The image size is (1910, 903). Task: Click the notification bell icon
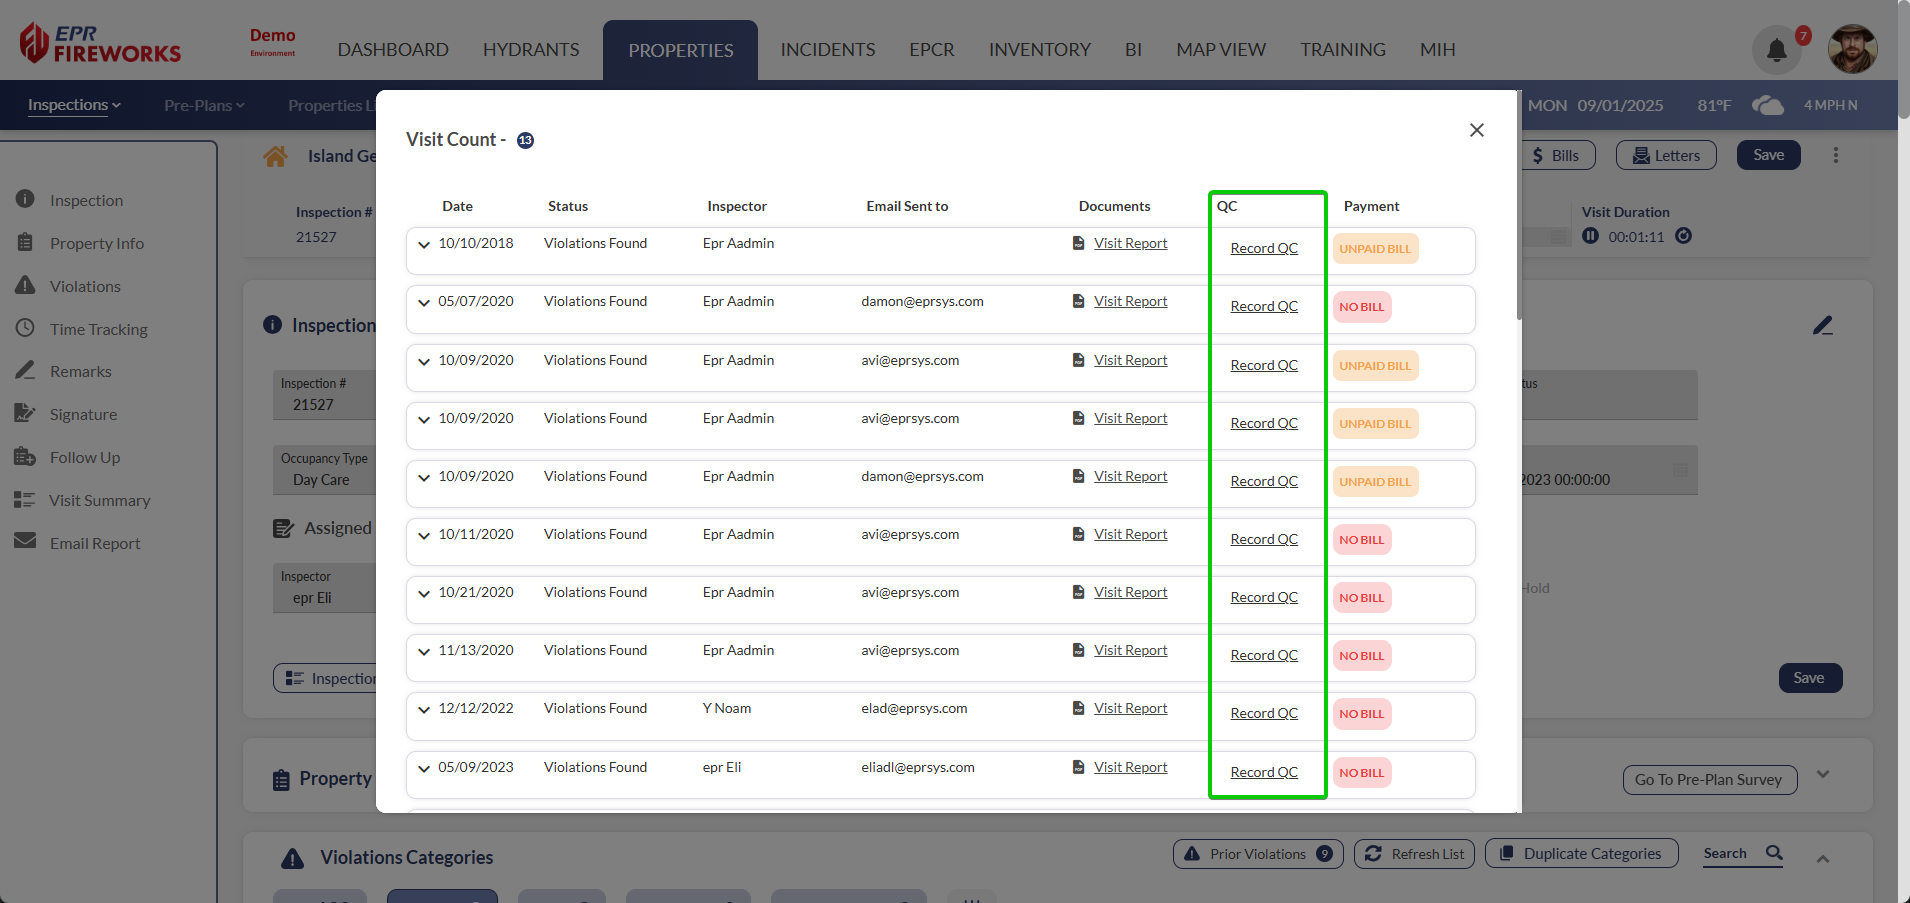pos(1776,50)
